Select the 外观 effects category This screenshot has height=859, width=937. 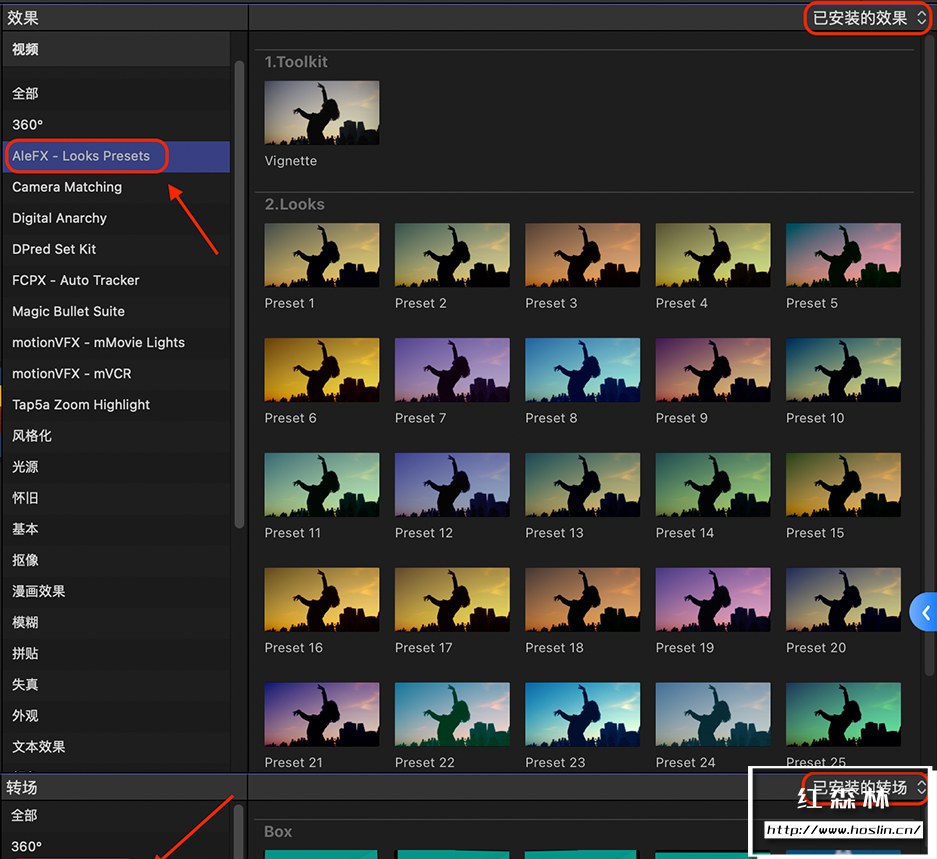click(x=116, y=716)
